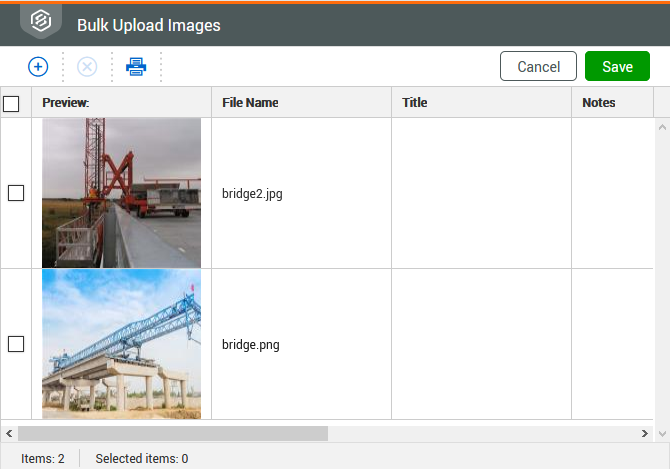Click the Notes cell for bridge2.jpg

click(x=612, y=193)
